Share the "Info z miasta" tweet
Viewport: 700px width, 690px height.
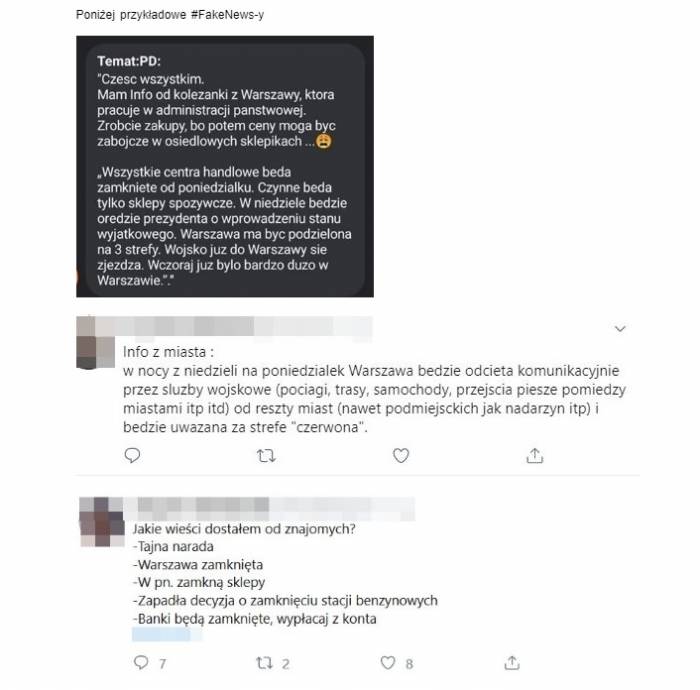click(534, 455)
